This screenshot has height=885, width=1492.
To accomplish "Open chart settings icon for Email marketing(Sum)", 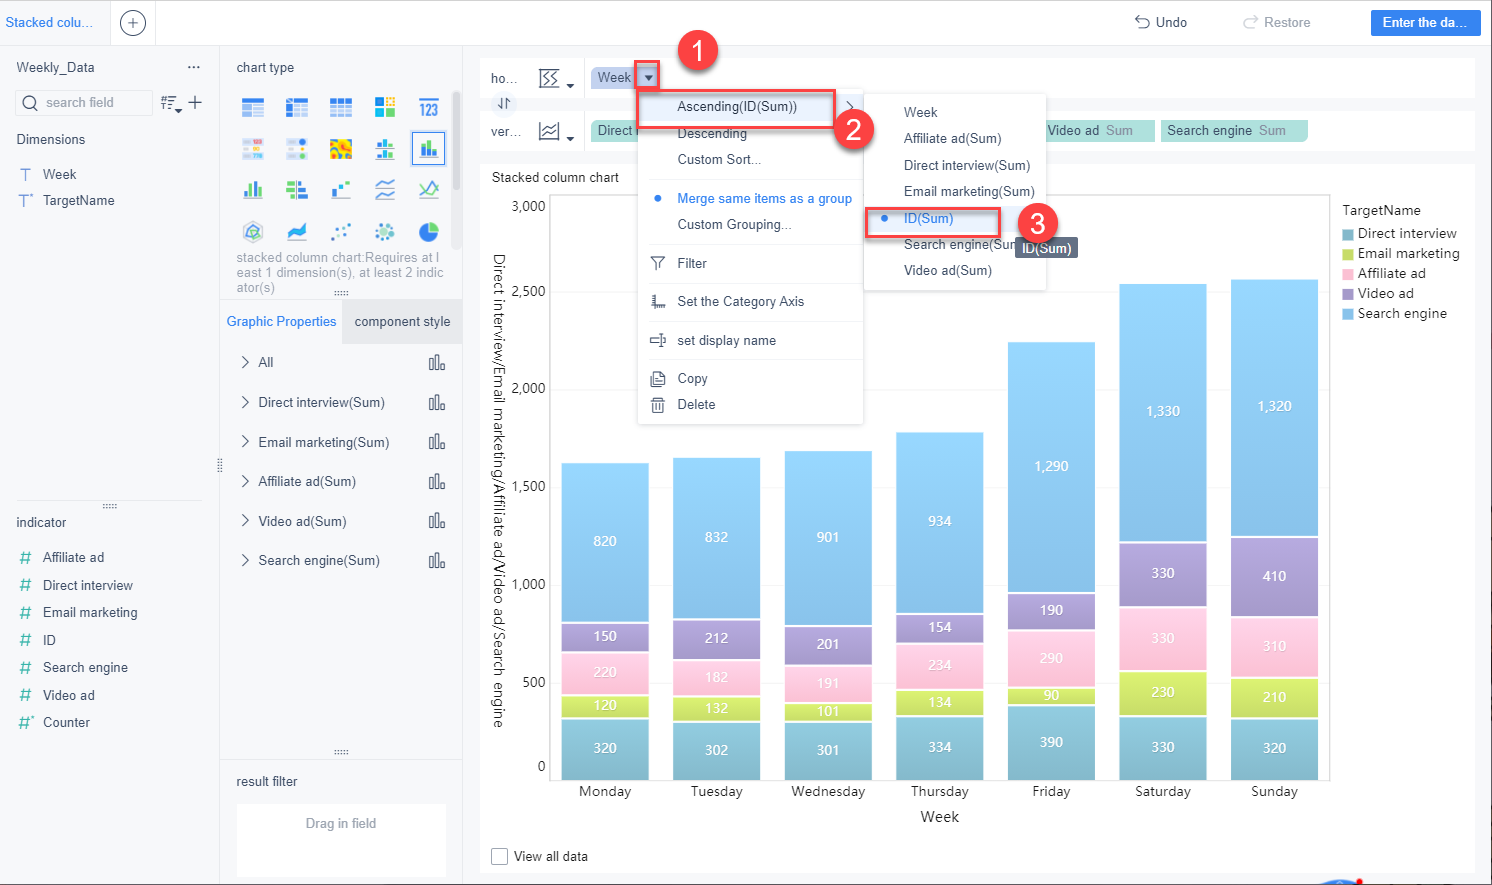I will [437, 442].
